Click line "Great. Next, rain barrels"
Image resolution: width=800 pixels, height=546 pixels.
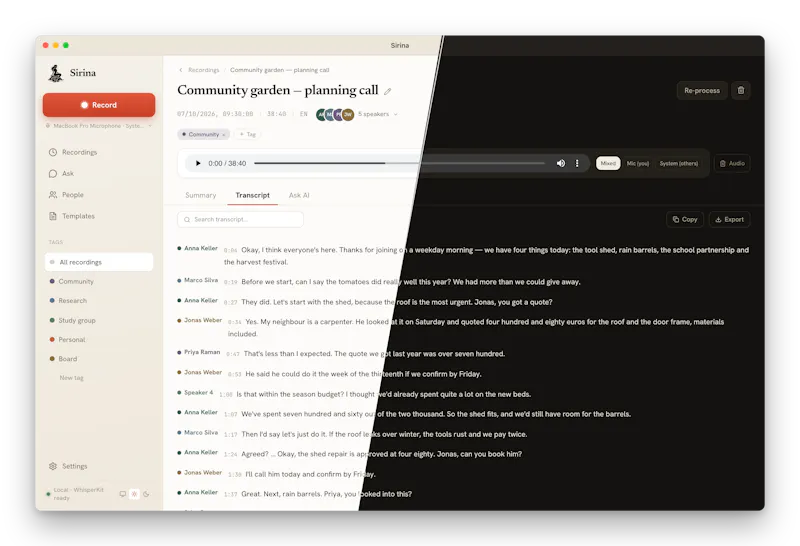(327, 494)
